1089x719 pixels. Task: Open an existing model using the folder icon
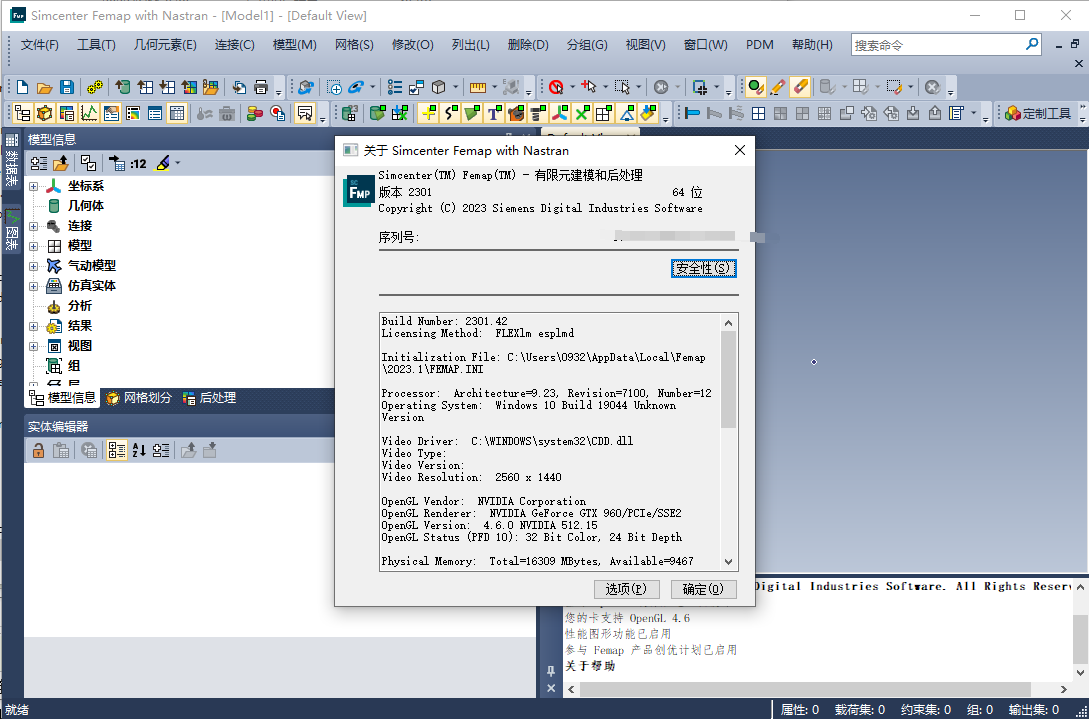[44, 87]
